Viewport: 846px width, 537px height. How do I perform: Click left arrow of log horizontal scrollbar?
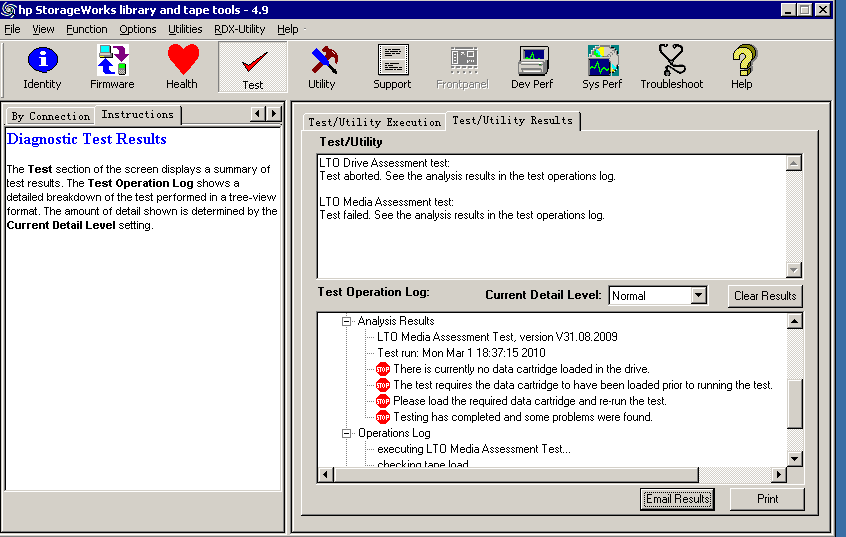(x=325, y=475)
